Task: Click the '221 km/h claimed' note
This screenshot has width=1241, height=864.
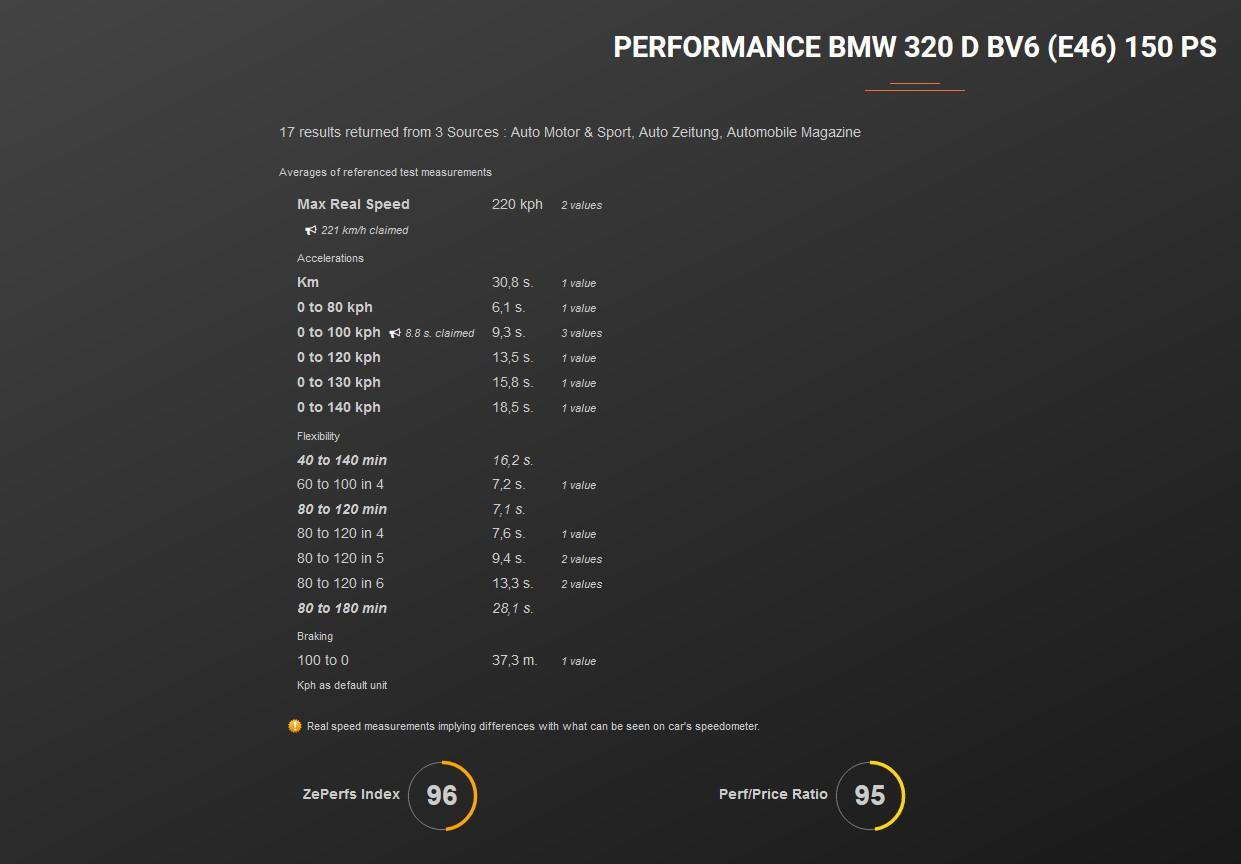Action: coord(364,230)
